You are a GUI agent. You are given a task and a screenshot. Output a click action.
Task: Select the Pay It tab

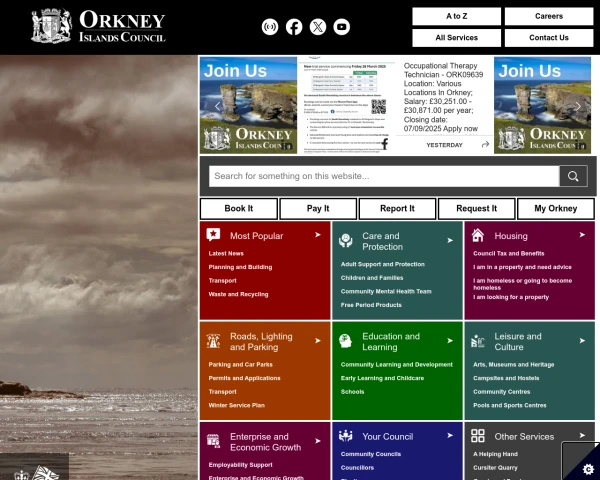pos(318,209)
